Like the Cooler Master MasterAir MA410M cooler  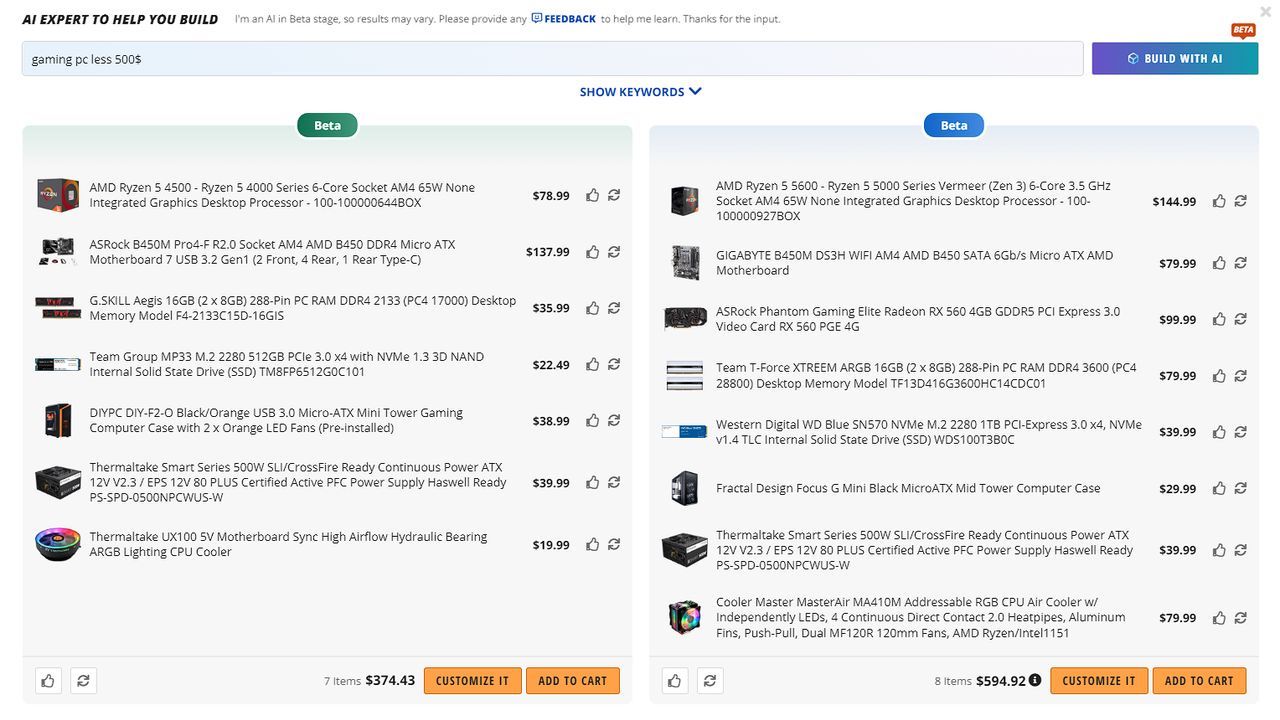(x=1219, y=618)
